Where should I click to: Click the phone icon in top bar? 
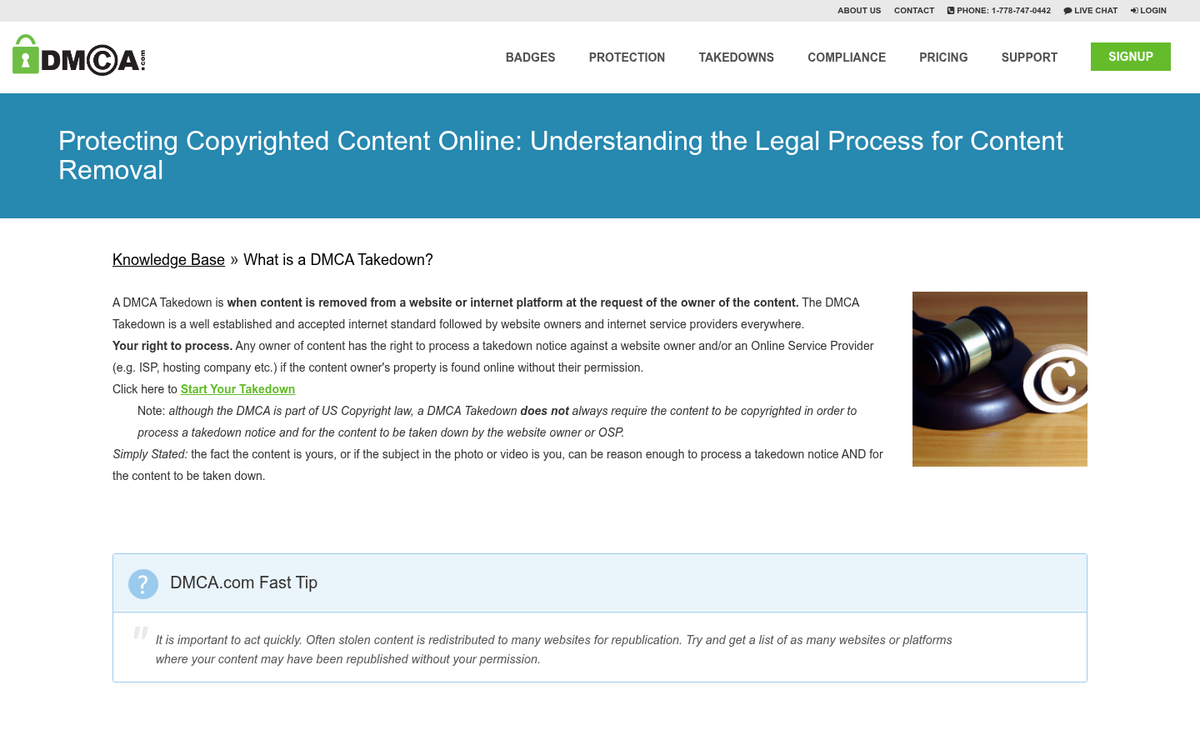point(948,11)
